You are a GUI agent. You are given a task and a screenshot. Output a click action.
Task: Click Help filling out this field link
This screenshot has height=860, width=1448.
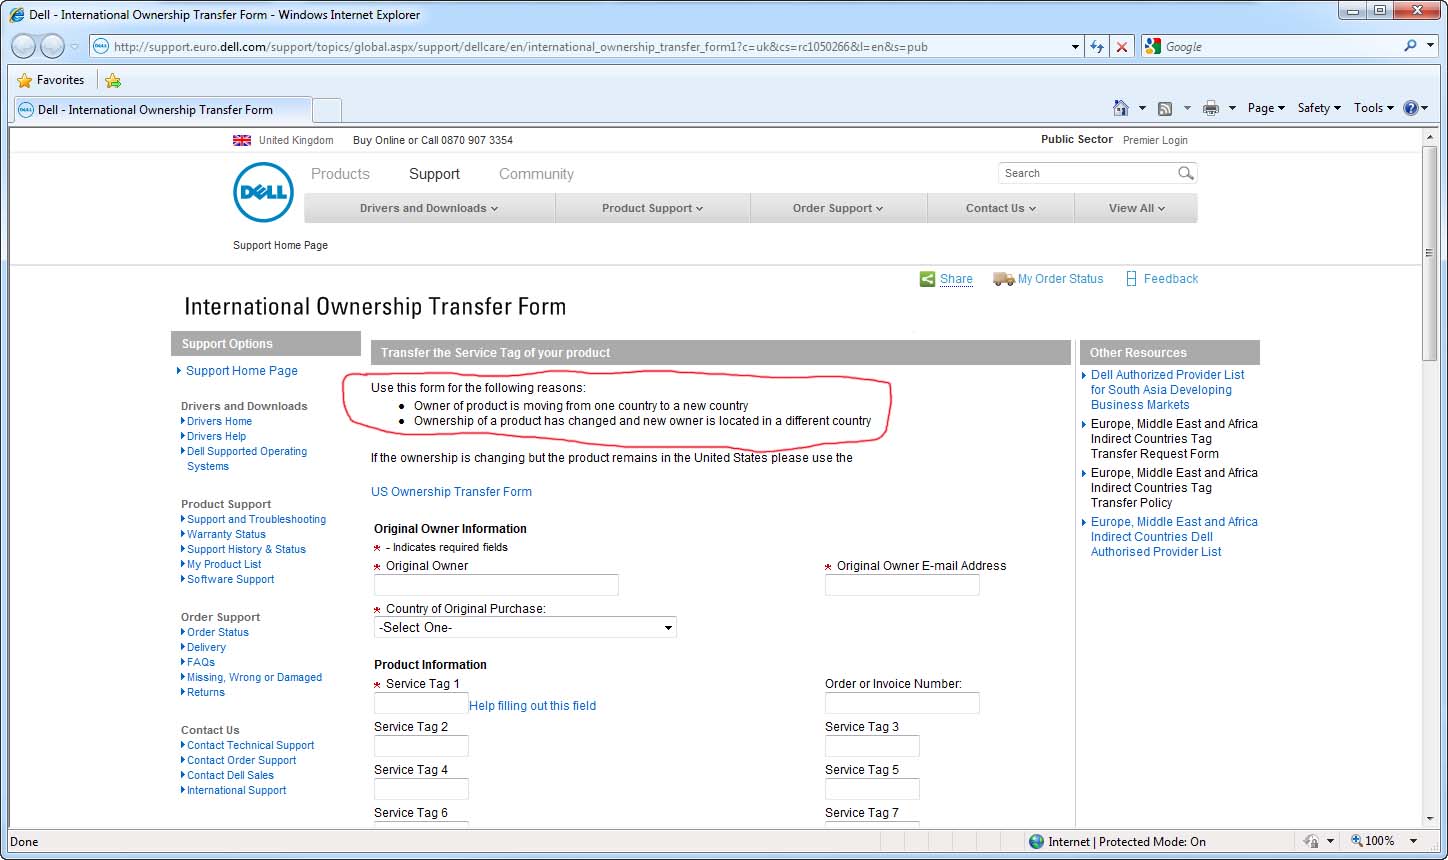[x=532, y=706]
